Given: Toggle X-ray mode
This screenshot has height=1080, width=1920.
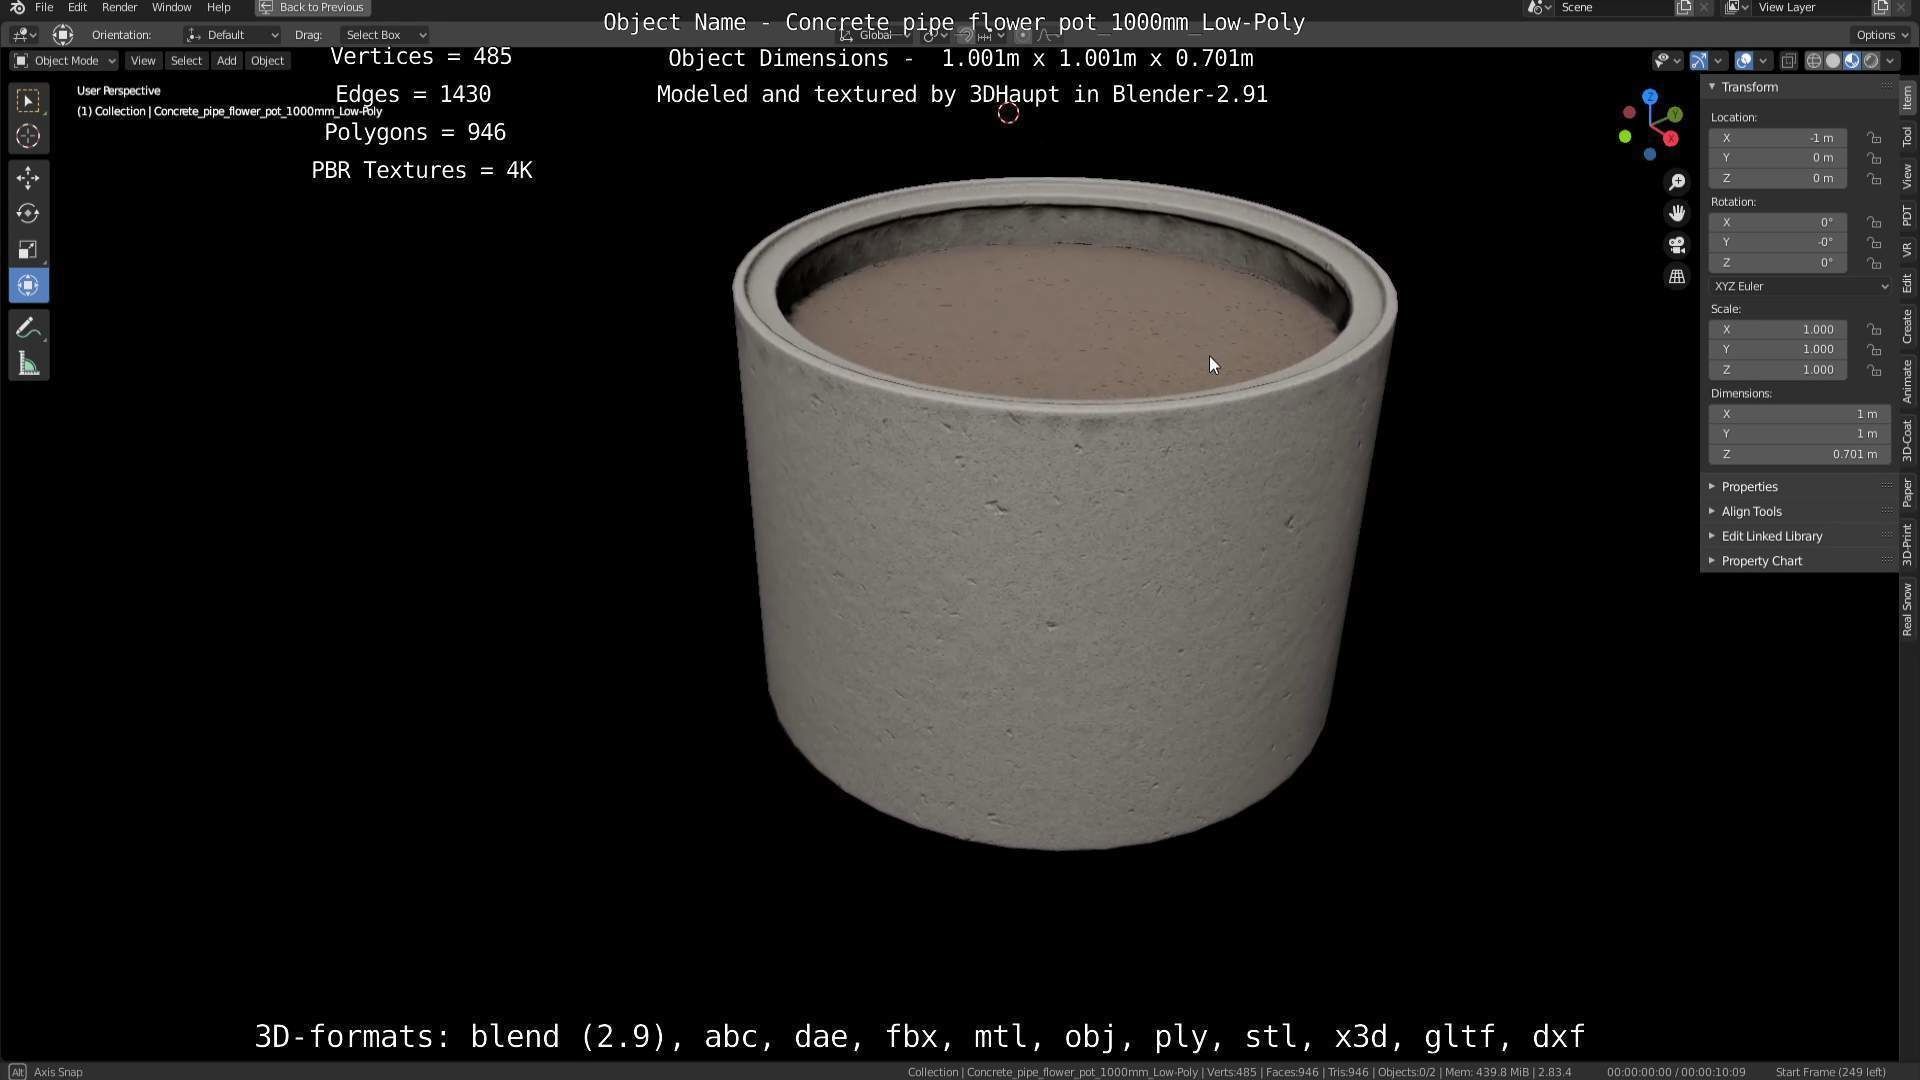Looking at the screenshot, I should click(x=1789, y=61).
